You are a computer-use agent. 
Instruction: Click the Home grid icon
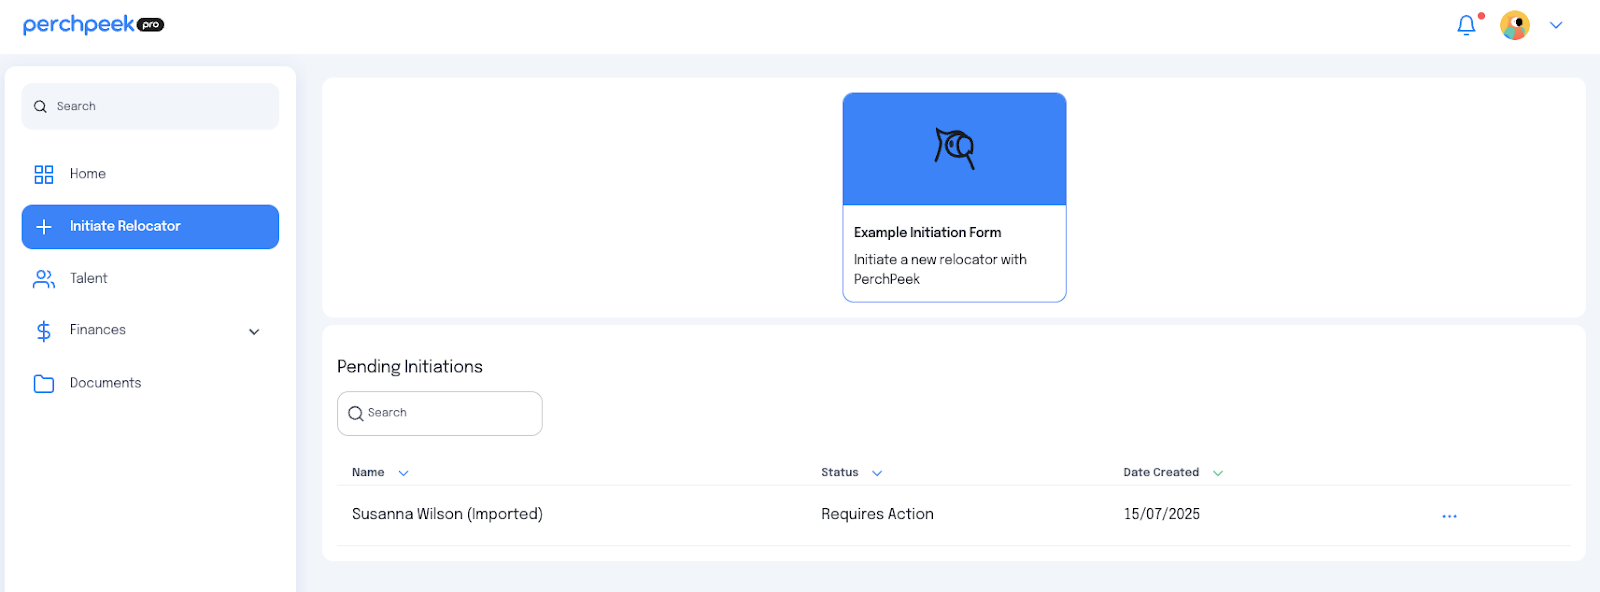coord(44,174)
